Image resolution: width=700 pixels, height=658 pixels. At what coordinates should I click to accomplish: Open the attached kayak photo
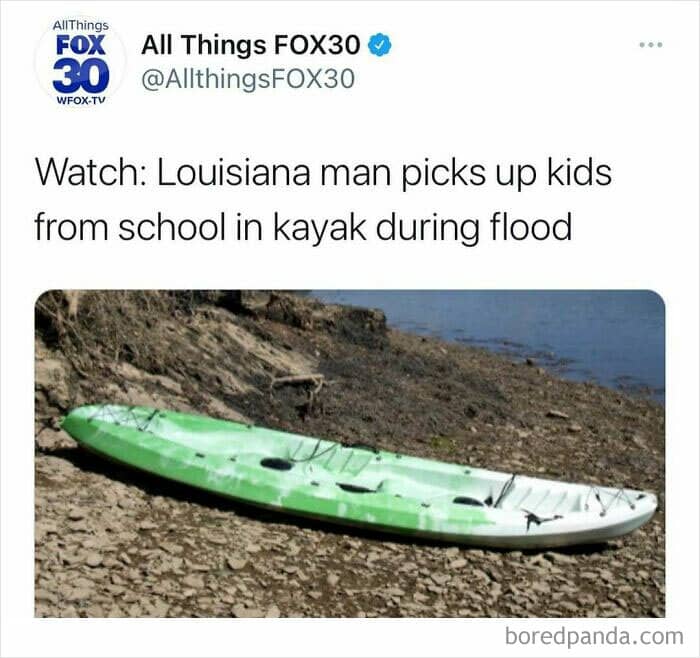pyautogui.click(x=350, y=454)
